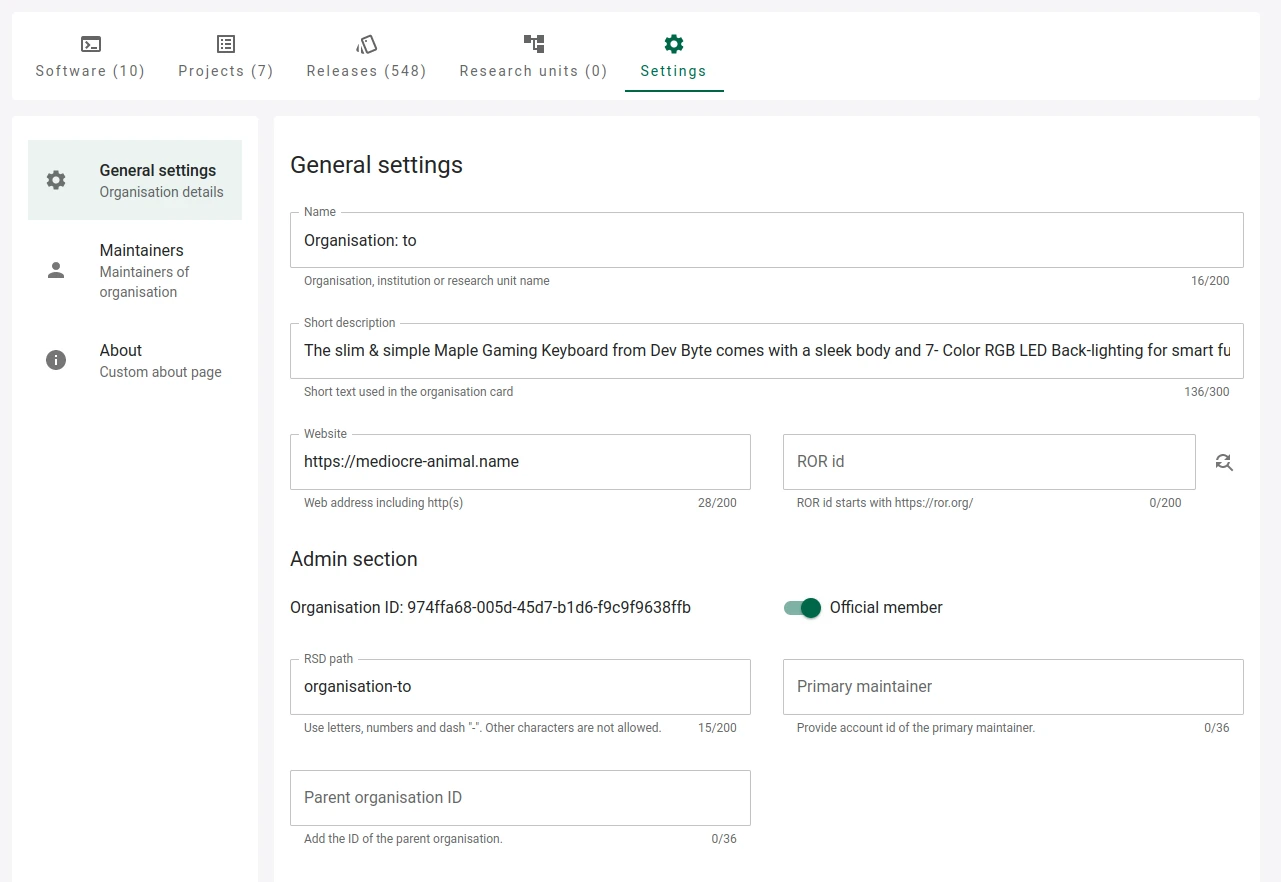1281x882 pixels.
Task: Click the Releases icon
Action: coord(366,44)
